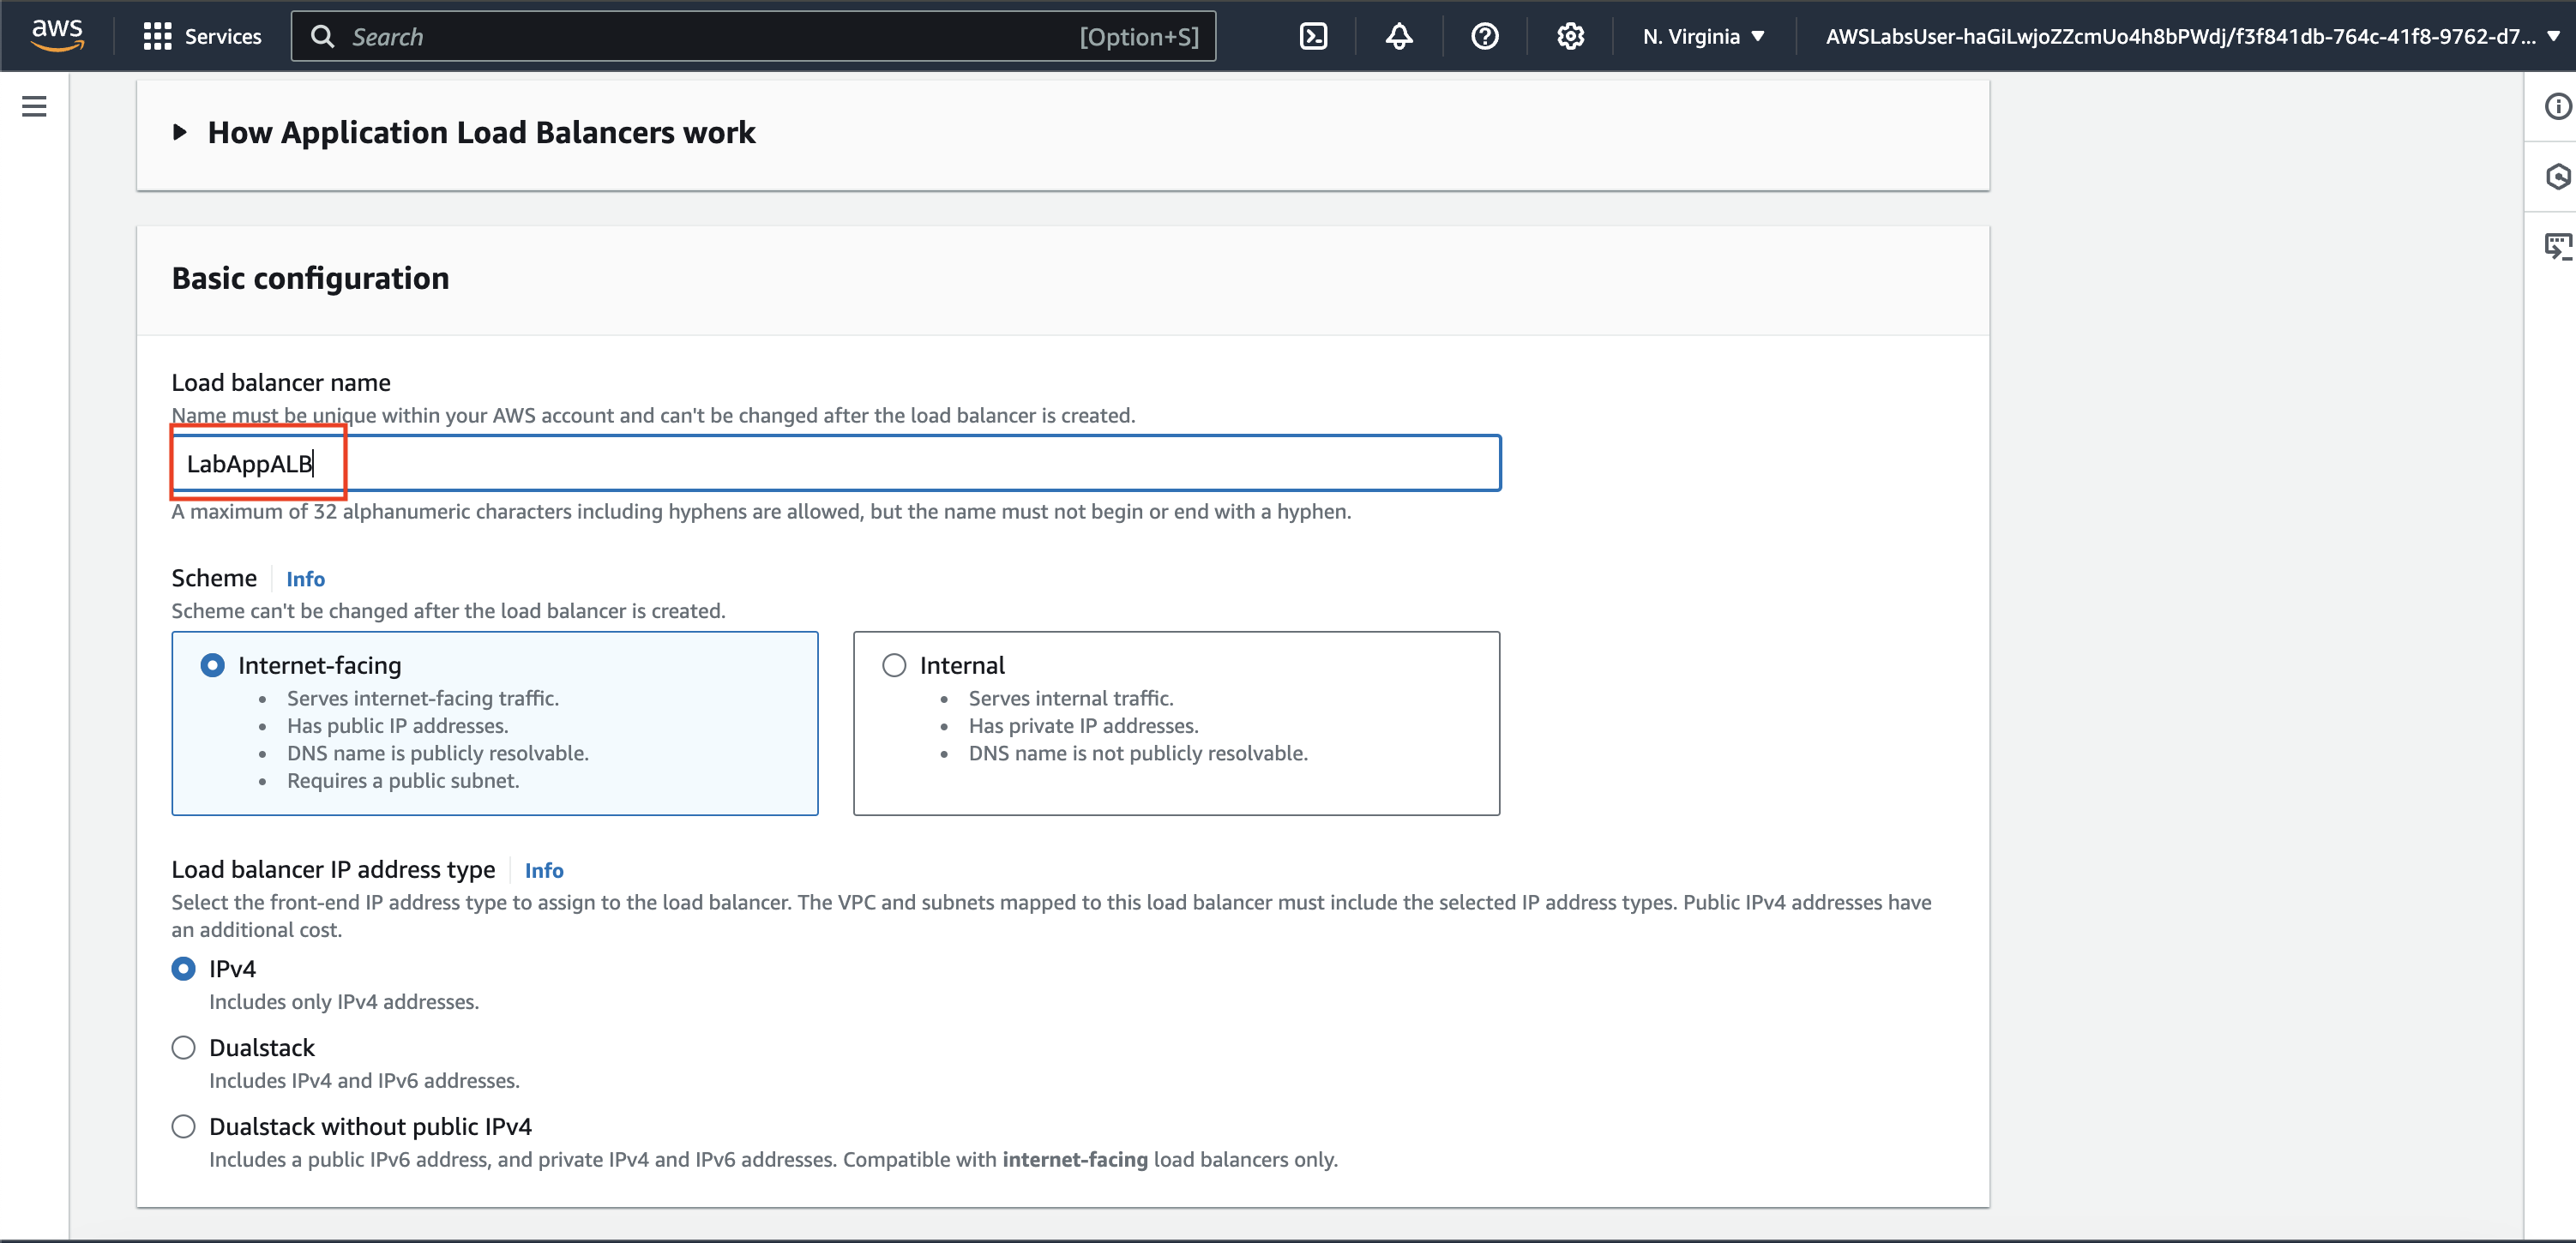Open the help question mark icon
This screenshot has width=2576, height=1243.
[x=1484, y=37]
